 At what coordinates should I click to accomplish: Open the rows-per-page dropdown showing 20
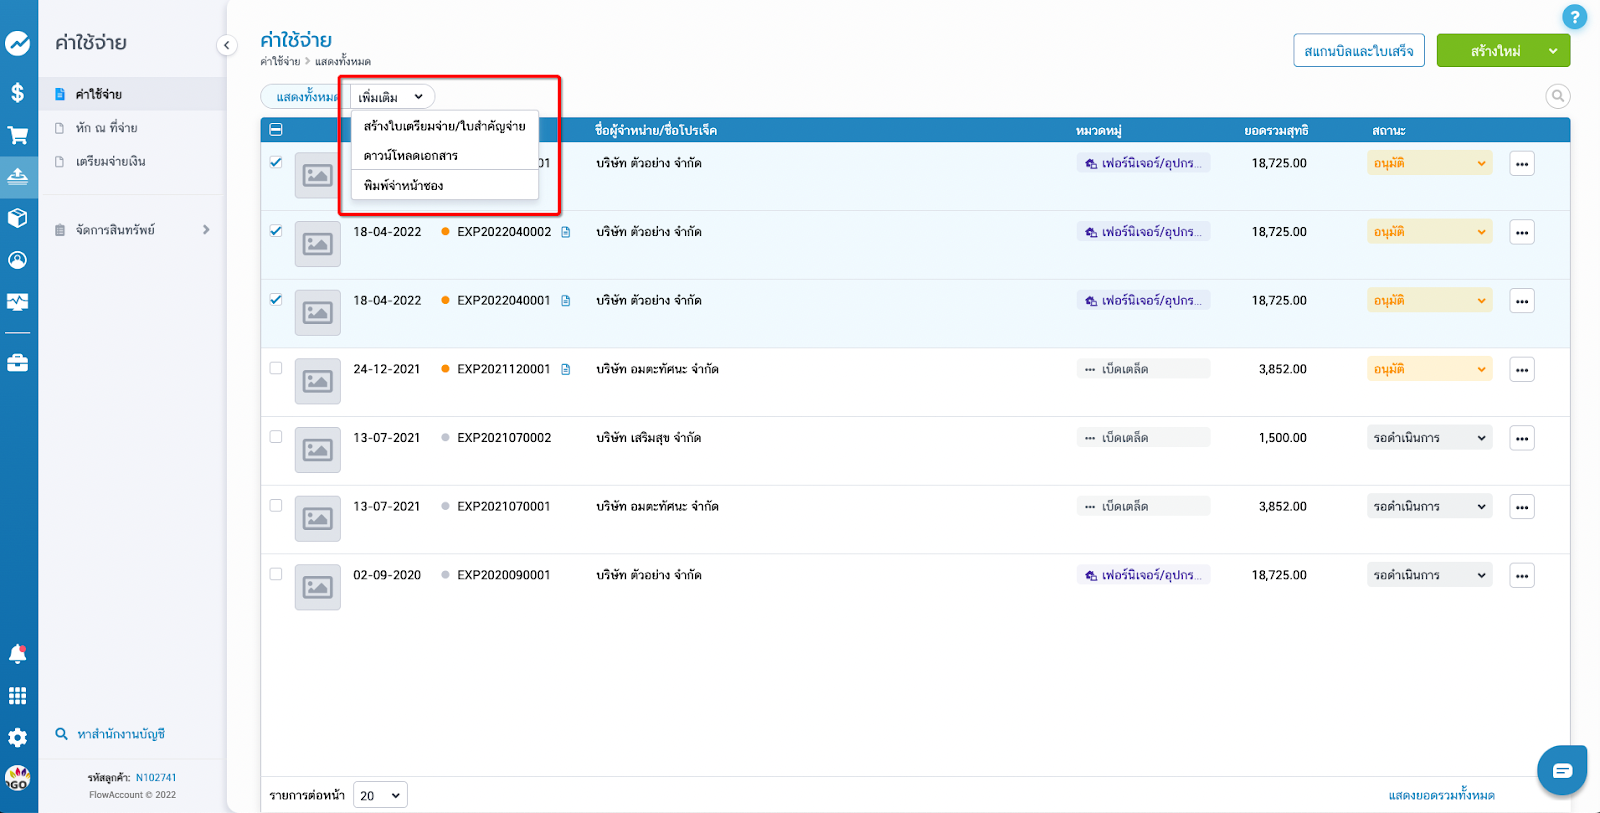380,795
